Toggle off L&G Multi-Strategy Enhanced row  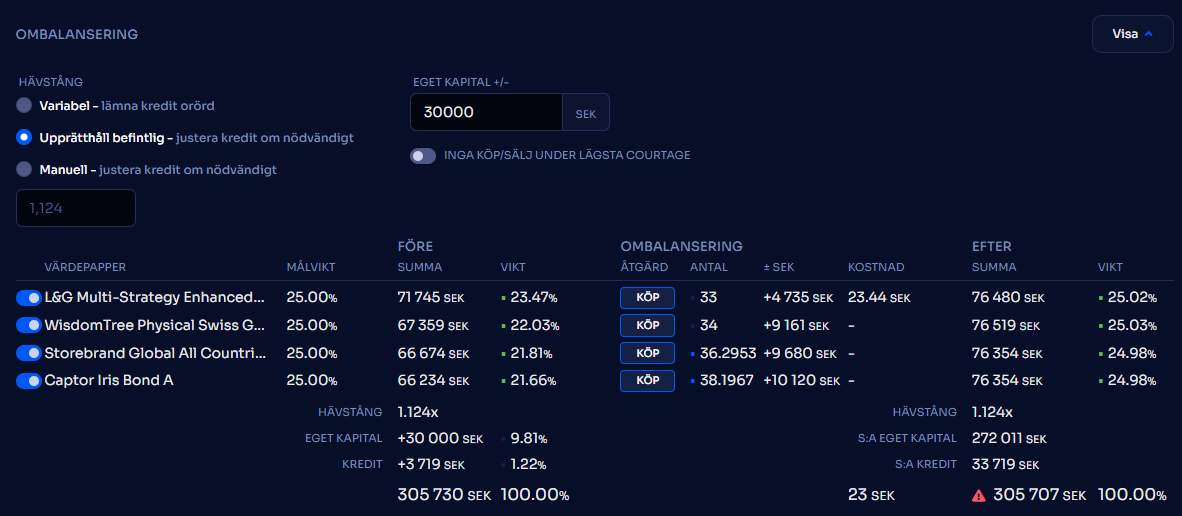(x=28, y=297)
